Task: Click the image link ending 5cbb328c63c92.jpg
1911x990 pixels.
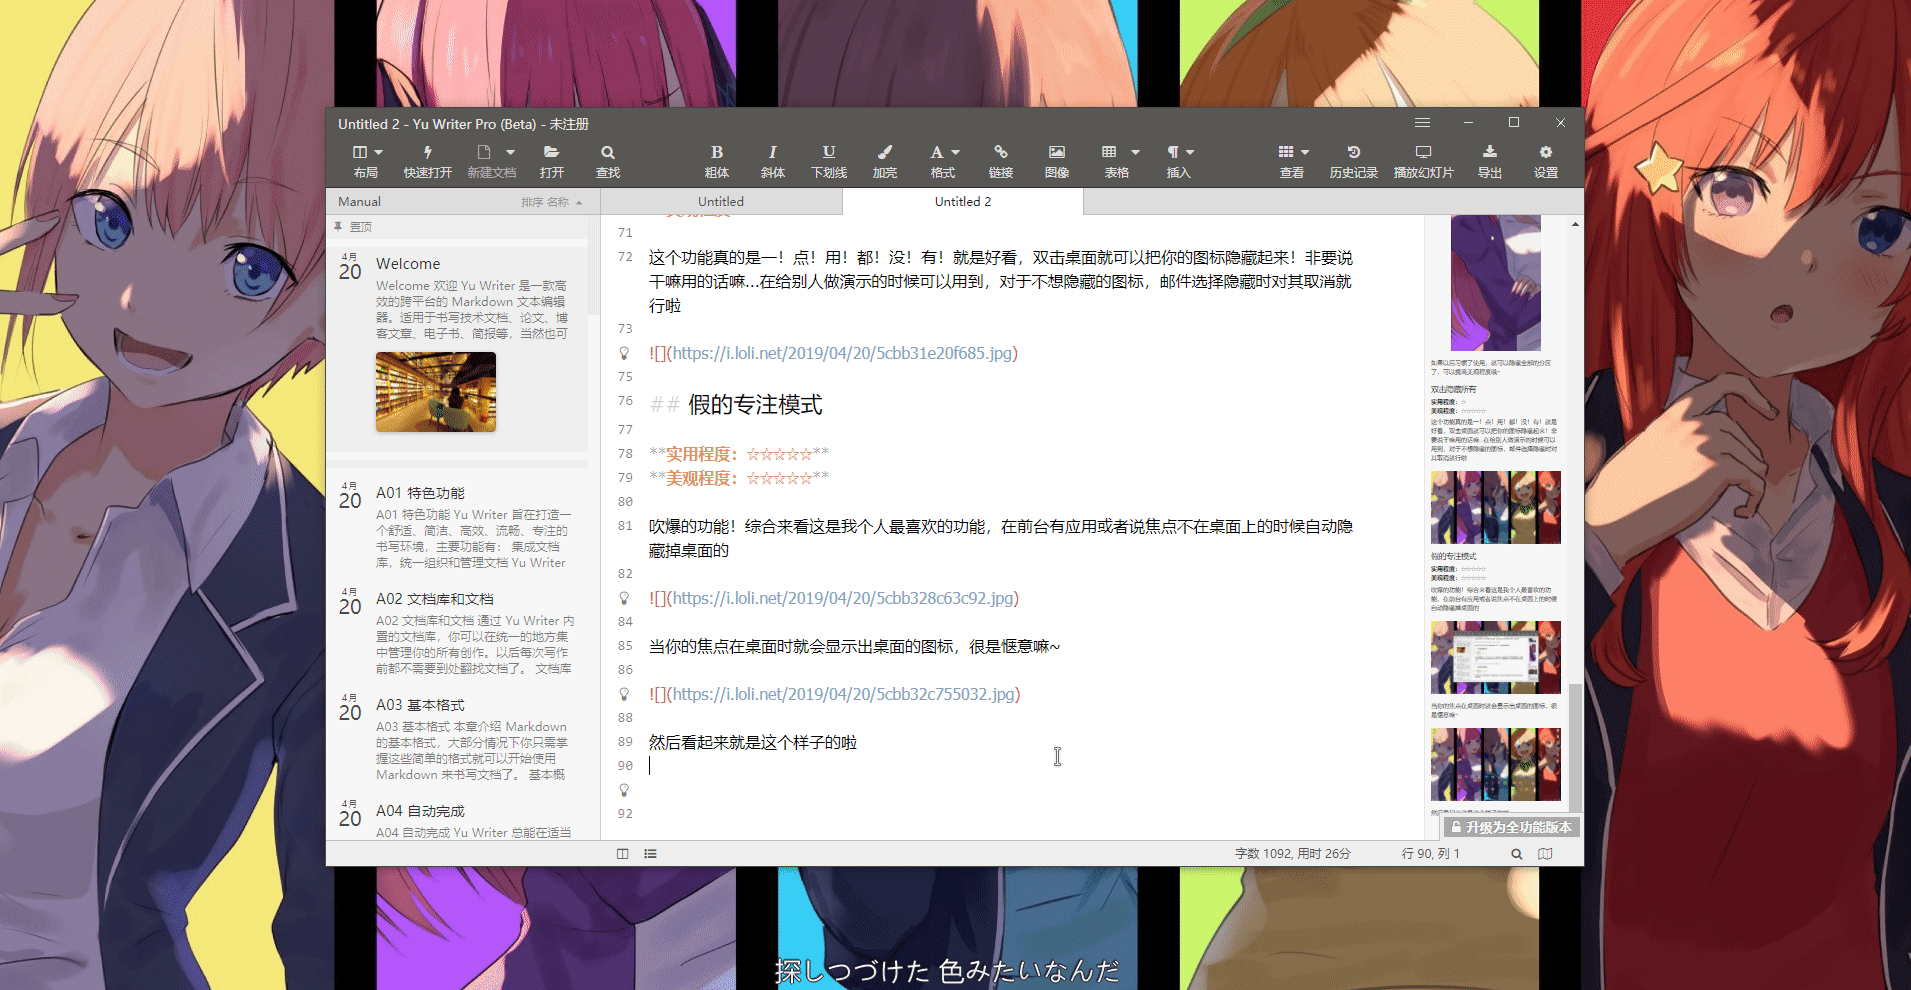Action: point(834,598)
